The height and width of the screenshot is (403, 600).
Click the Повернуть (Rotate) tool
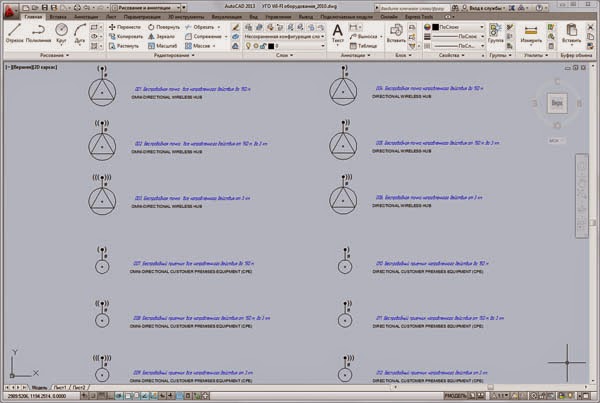(164, 27)
